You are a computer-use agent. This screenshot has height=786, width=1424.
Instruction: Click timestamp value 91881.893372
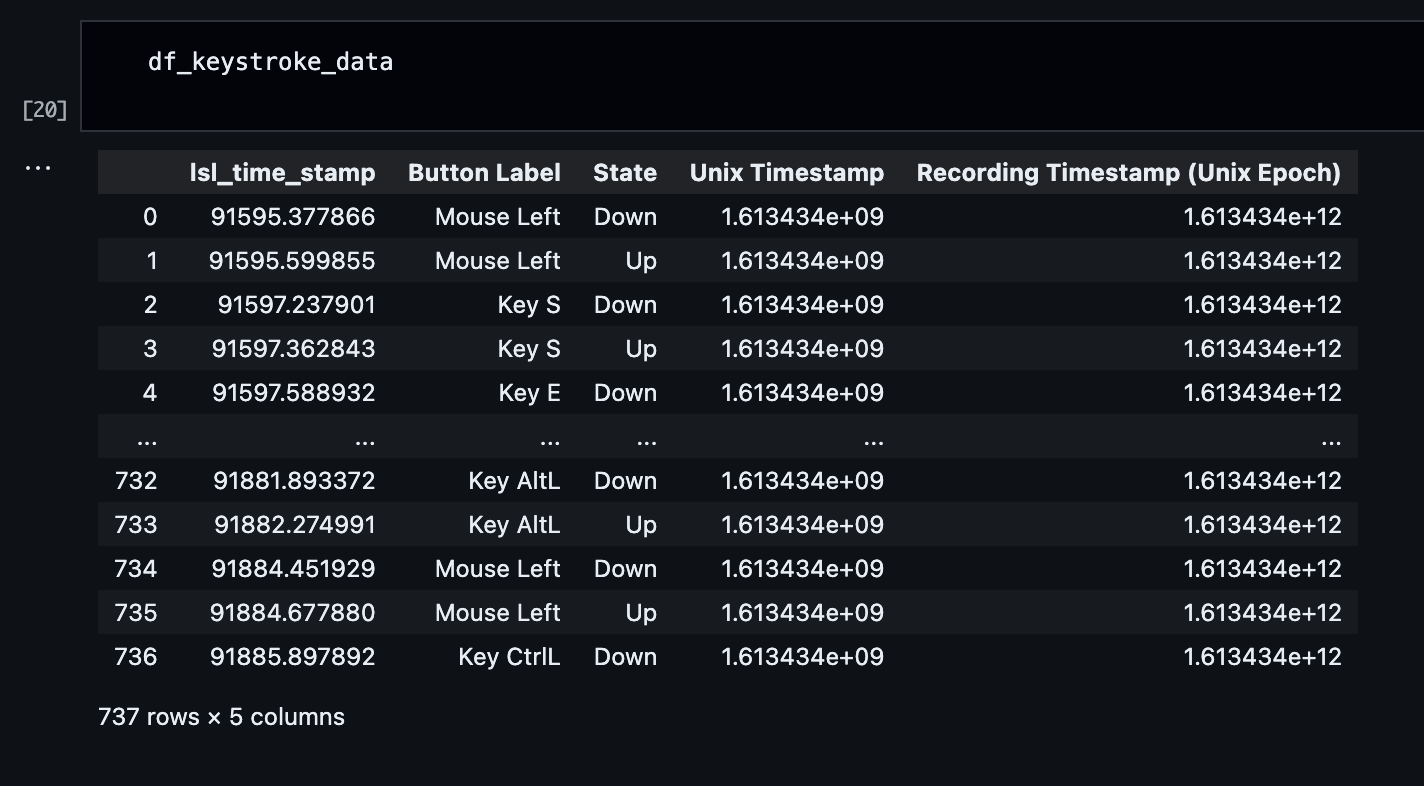(x=294, y=481)
